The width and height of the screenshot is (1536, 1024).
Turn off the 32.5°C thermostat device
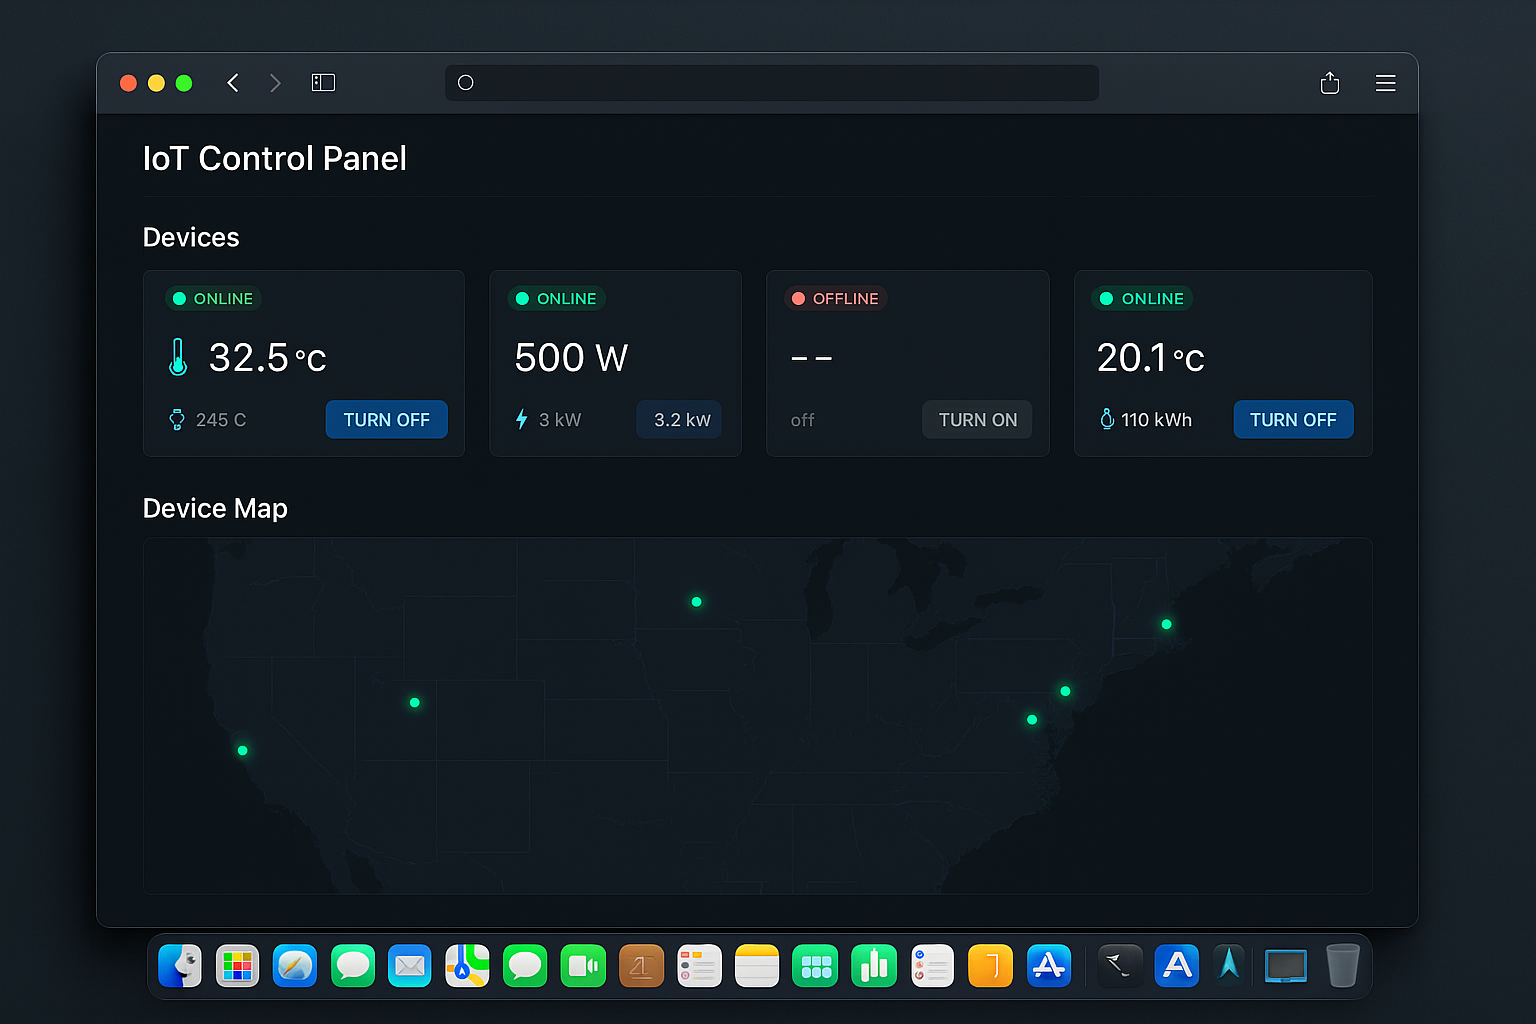(386, 419)
